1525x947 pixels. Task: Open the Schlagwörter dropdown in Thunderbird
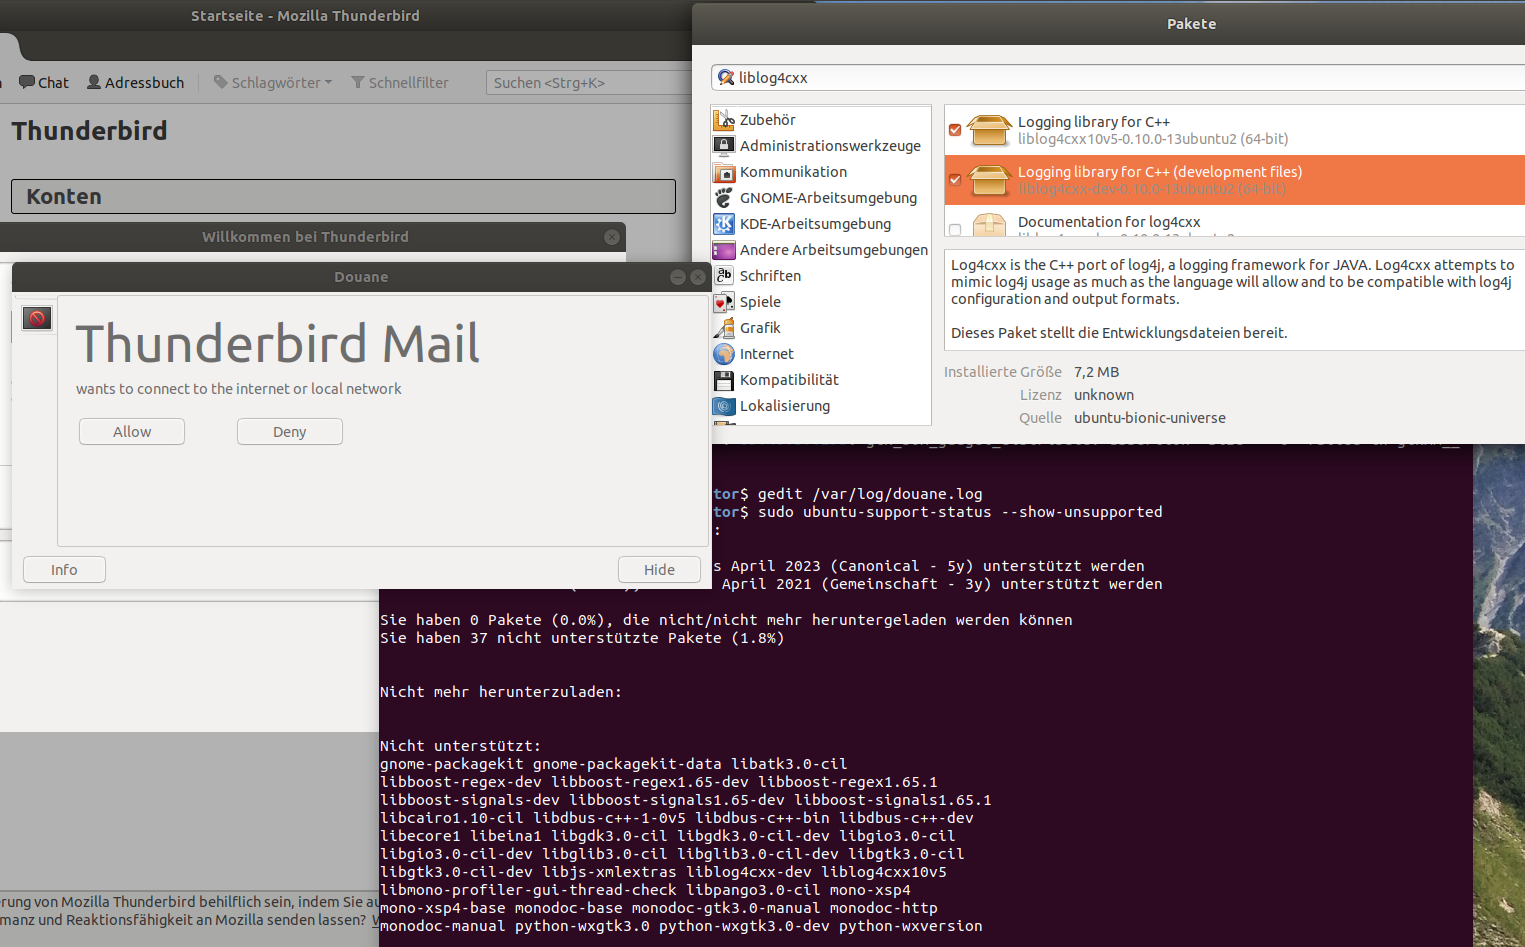click(272, 82)
